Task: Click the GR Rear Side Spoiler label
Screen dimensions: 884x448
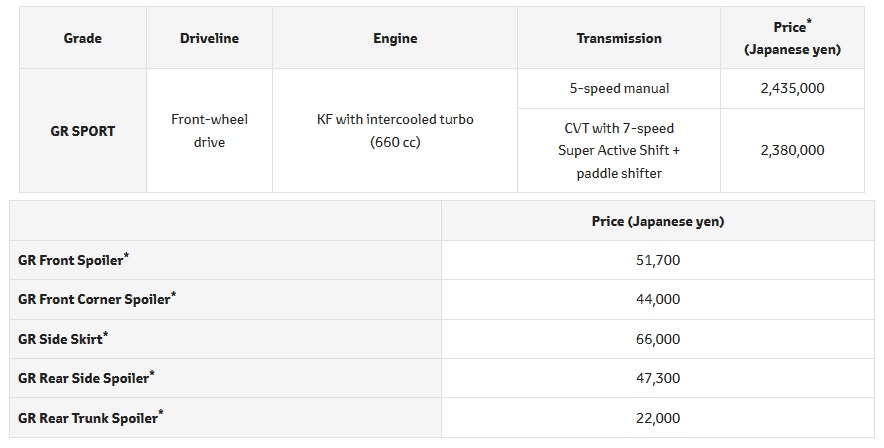Action: [x=86, y=379]
